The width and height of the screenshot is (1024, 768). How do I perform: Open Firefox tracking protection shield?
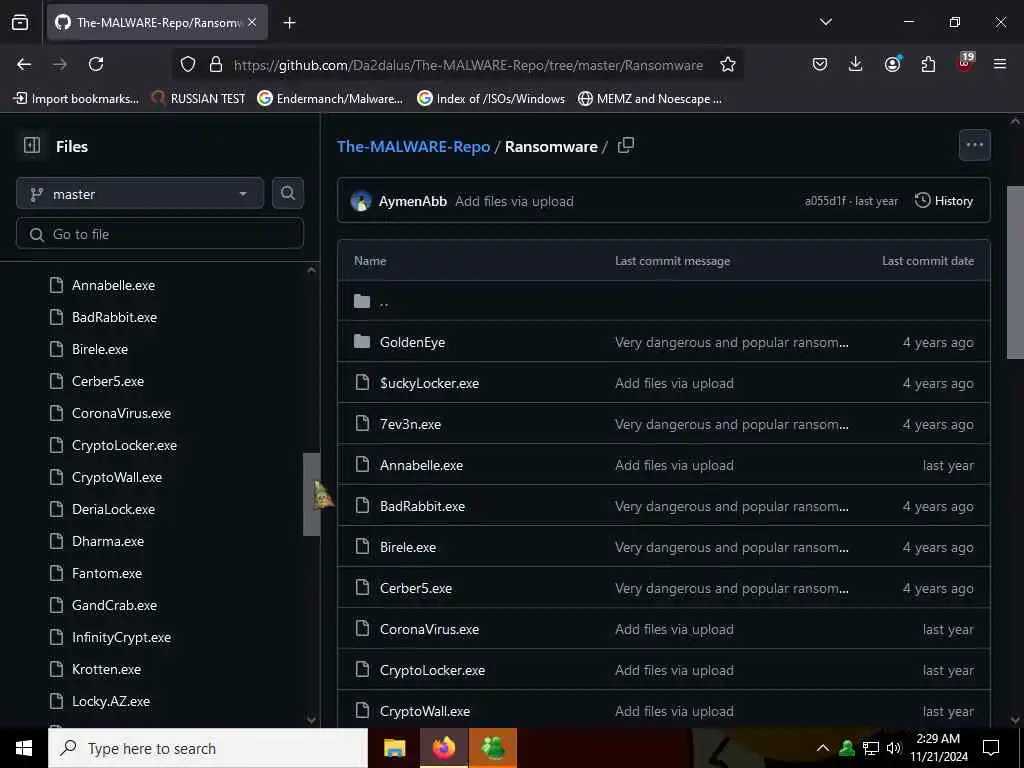pyautogui.click(x=188, y=64)
